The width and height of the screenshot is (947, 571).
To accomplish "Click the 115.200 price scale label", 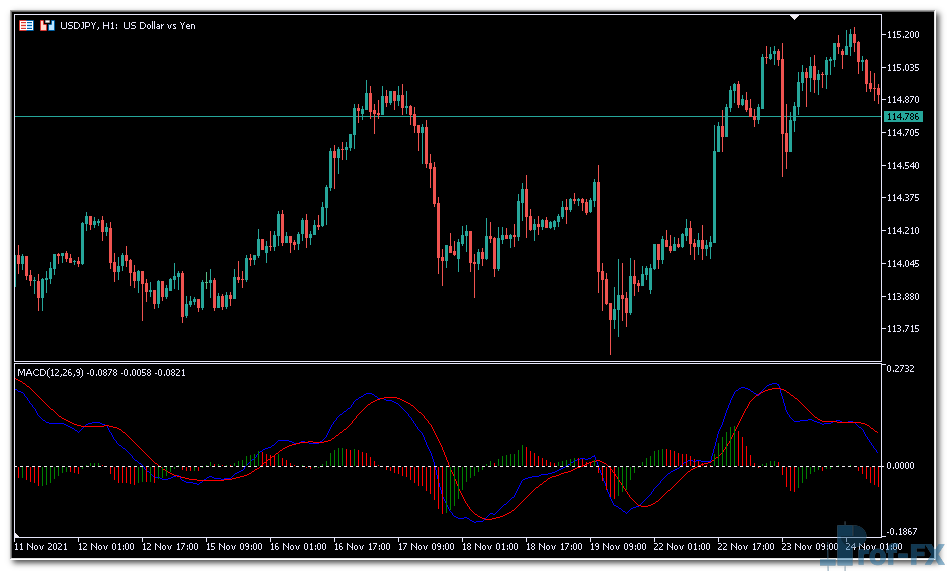I will pos(902,35).
